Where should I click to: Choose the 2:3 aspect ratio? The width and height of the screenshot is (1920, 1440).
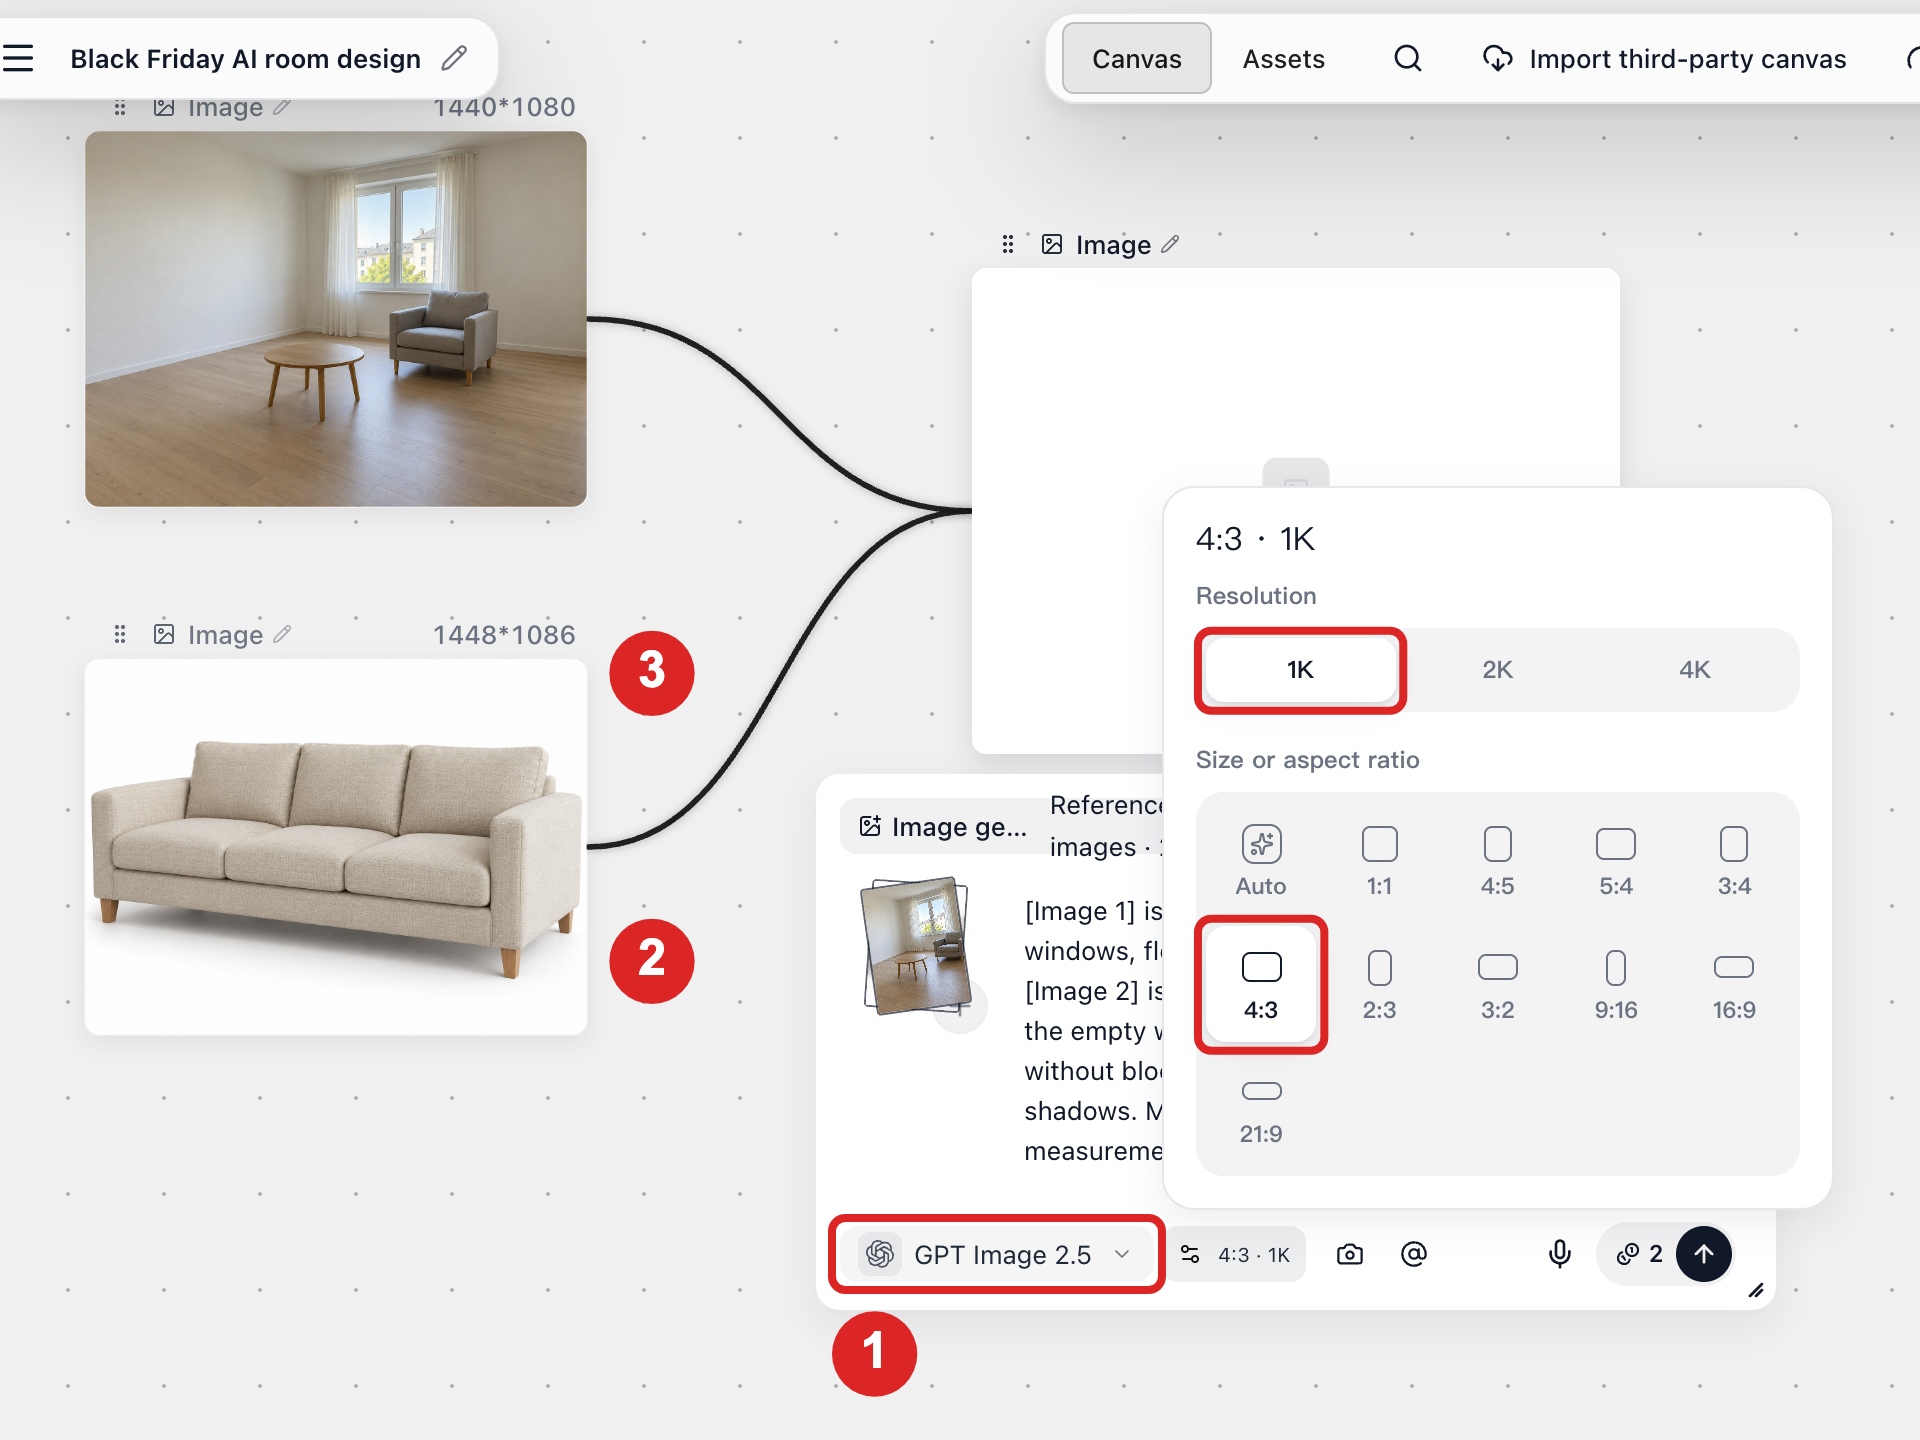pyautogui.click(x=1379, y=985)
